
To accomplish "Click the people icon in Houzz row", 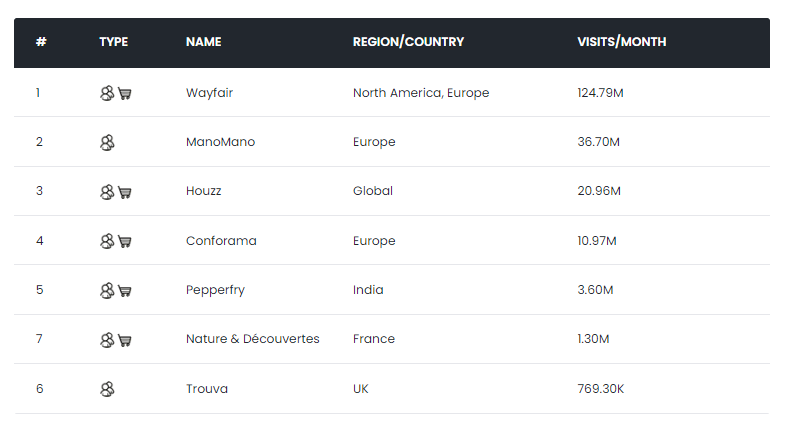I will pyautogui.click(x=107, y=191).
